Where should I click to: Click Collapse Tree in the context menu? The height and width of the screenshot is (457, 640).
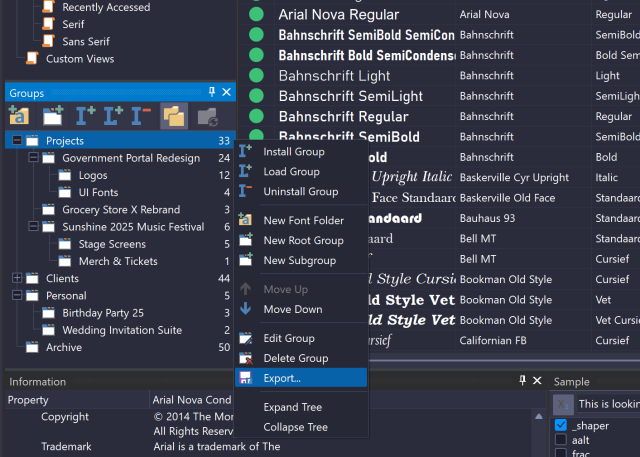(x=295, y=427)
